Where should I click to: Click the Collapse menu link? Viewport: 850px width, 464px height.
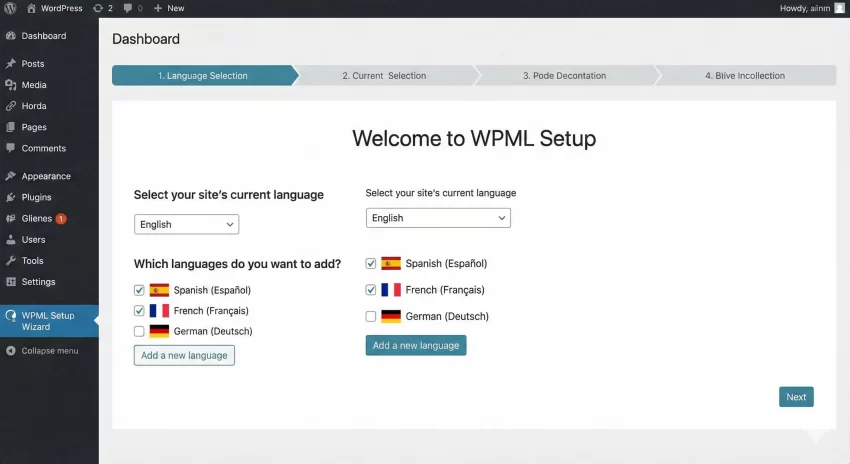[x=49, y=351]
